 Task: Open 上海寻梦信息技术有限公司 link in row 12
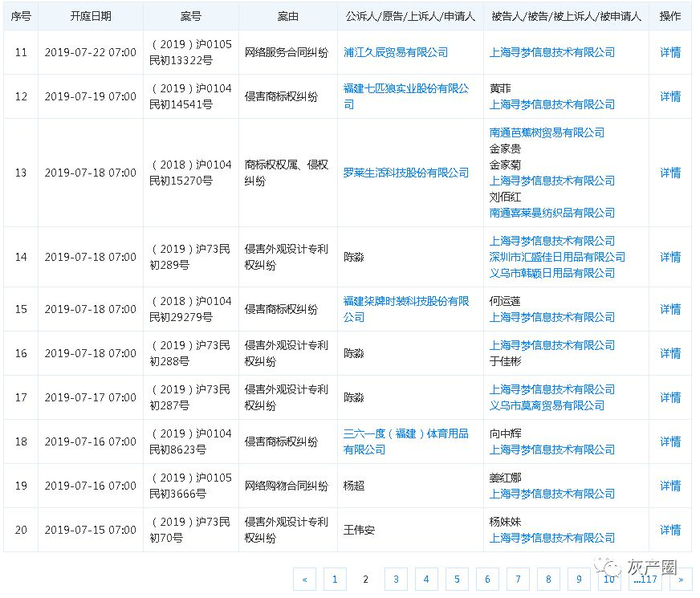[x=552, y=105]
